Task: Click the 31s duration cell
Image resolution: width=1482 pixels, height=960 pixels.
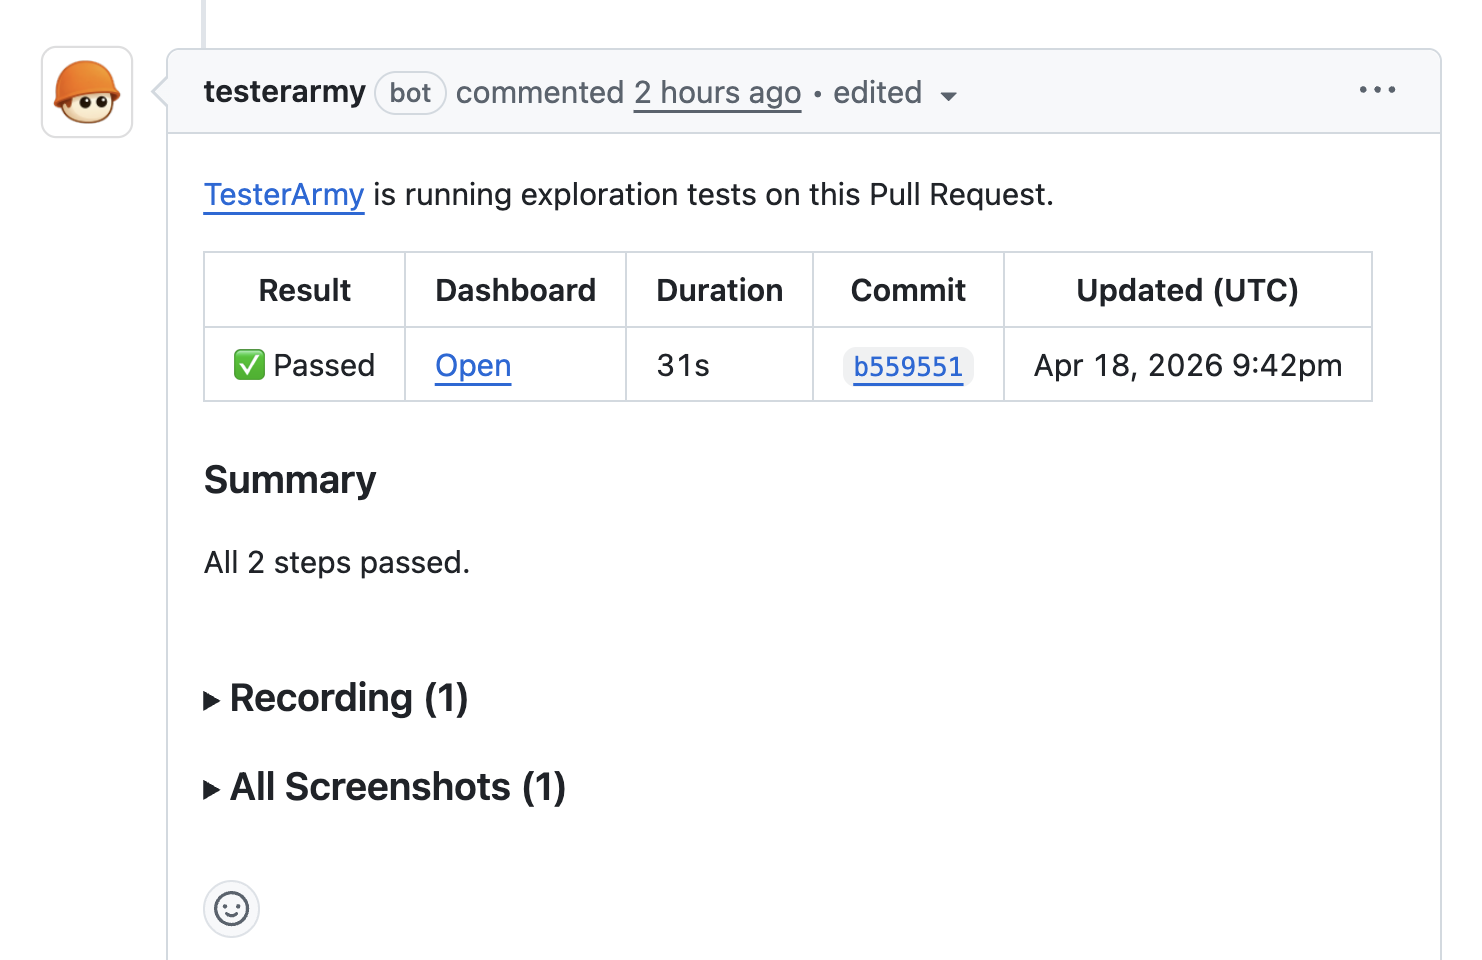Action: (683, 366)
